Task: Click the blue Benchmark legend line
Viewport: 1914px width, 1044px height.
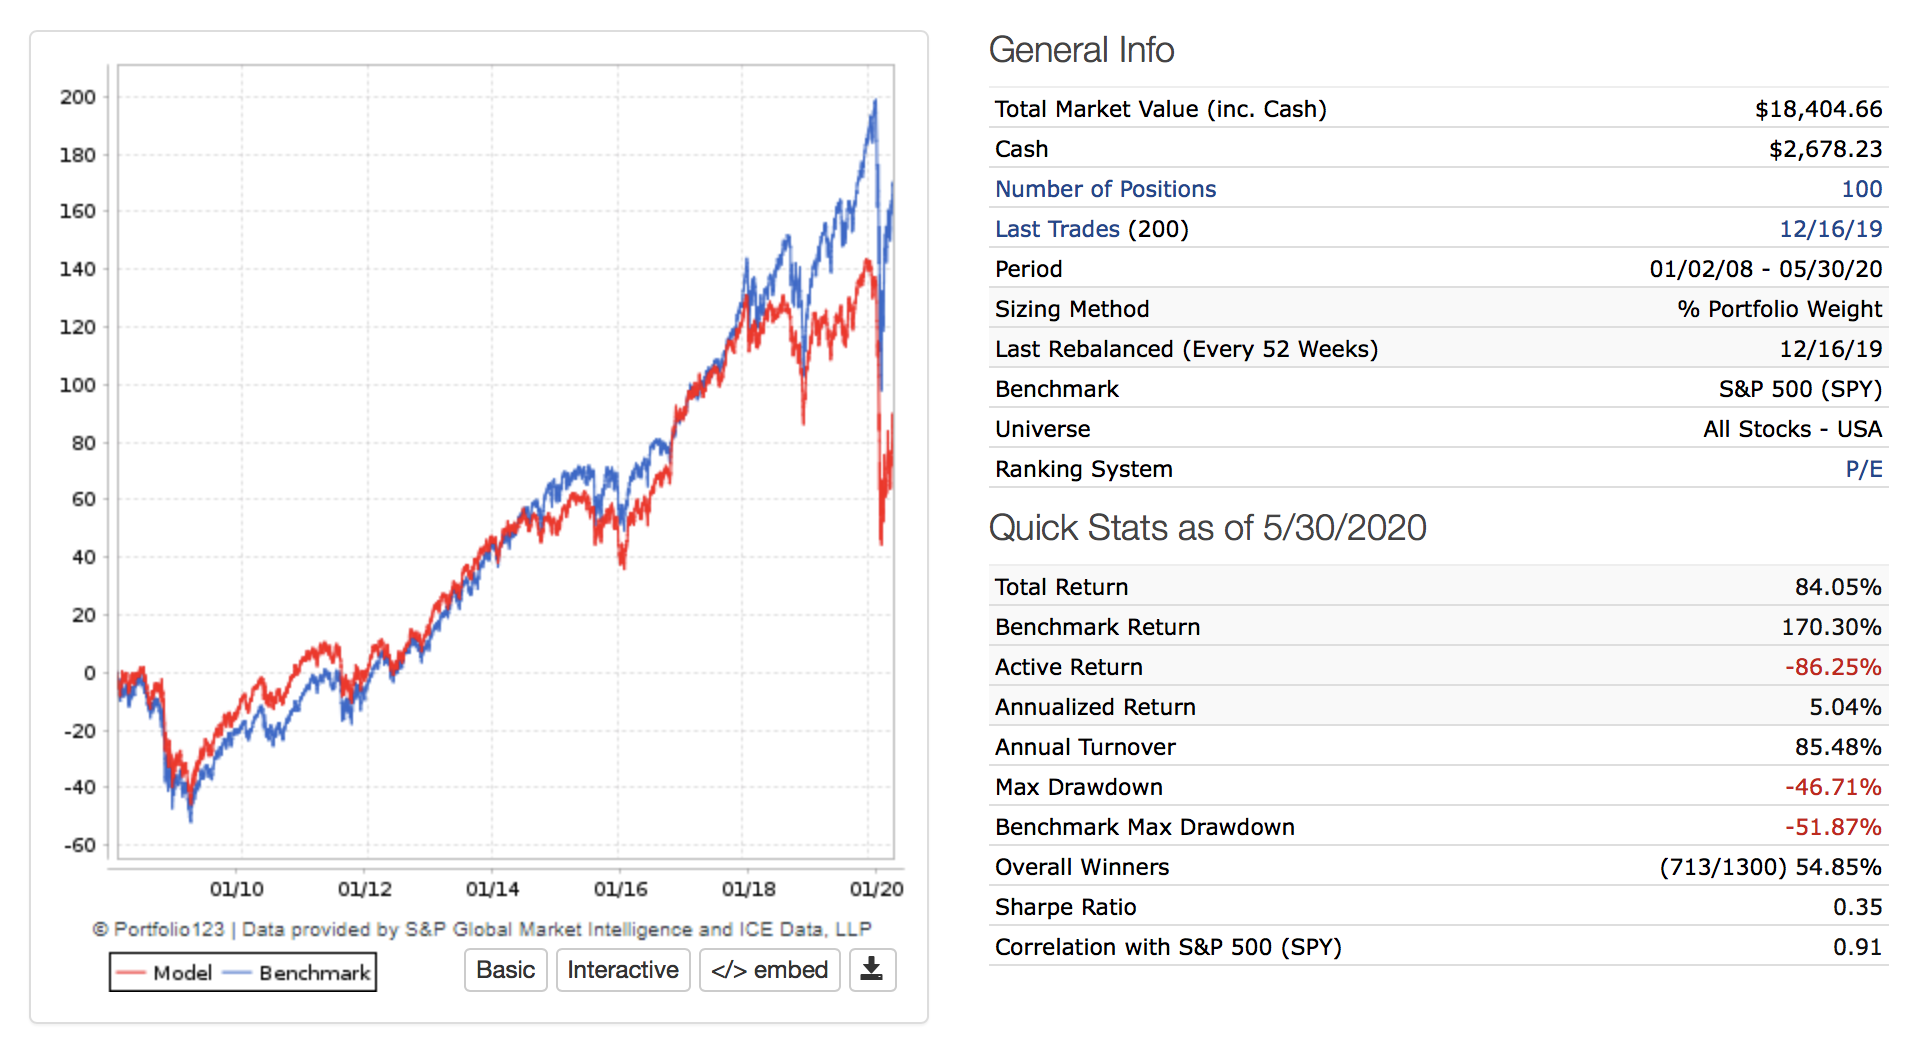Action: (x=237, y=973)
